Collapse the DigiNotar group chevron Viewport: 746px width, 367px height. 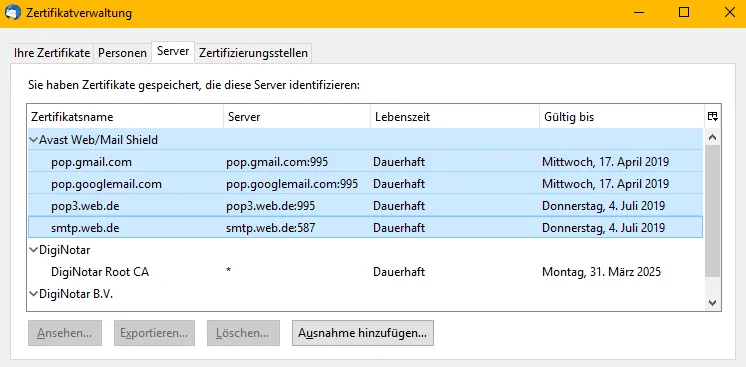pyautogui.click(x=33, y=249)
